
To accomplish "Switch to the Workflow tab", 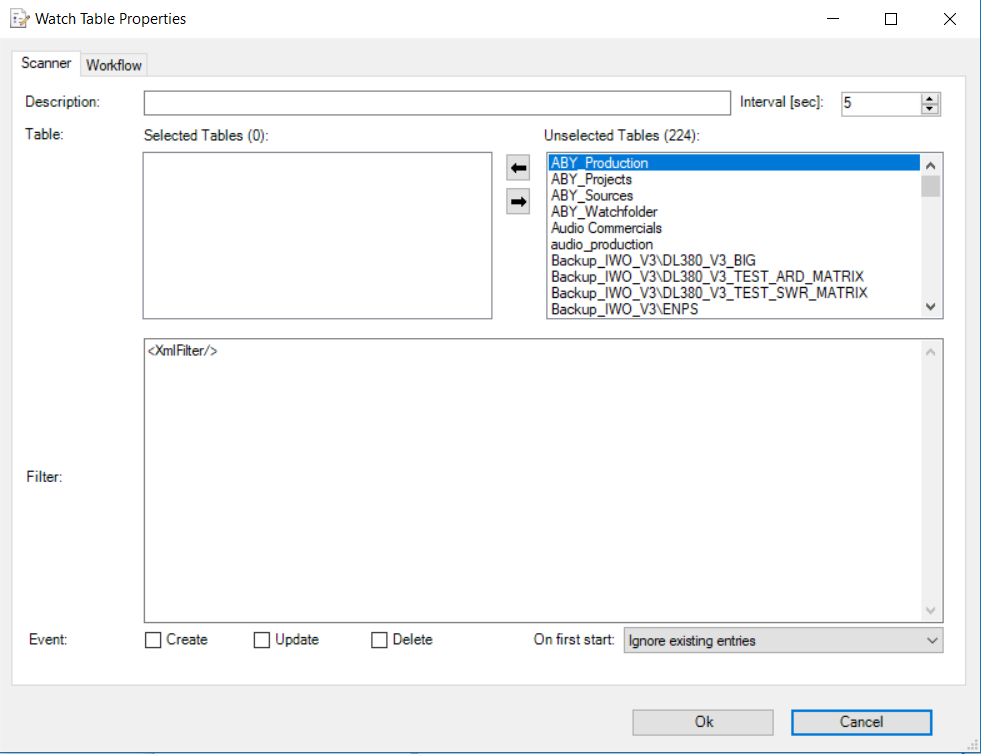I will coord(113,64).
